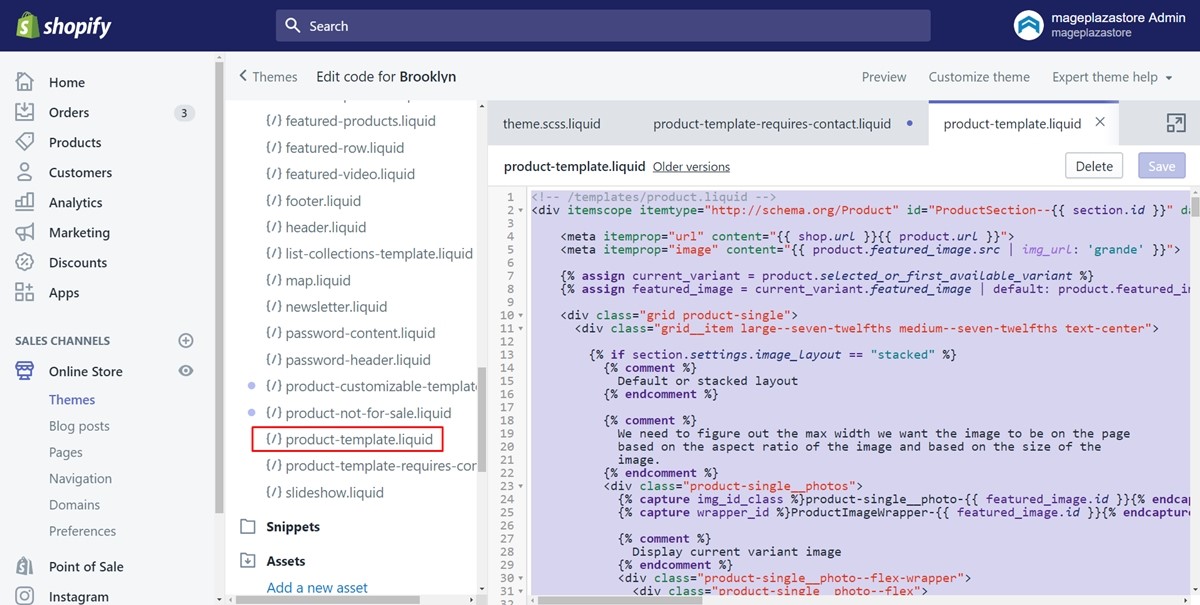
Task: Collapse code fold at line 2
Action: 521,211
